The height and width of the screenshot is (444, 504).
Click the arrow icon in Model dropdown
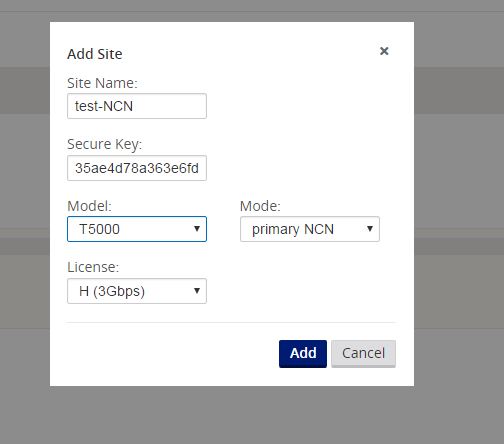(x=197, y=229)
